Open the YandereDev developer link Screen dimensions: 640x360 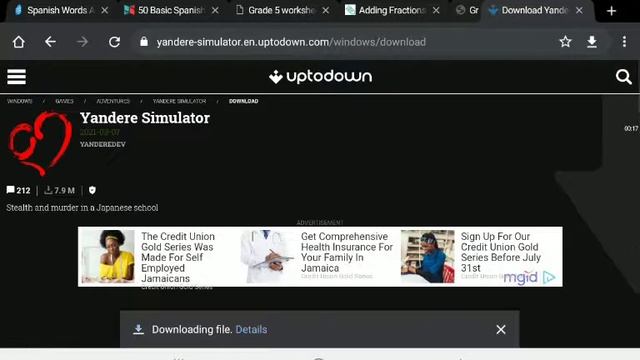[103, 144]
